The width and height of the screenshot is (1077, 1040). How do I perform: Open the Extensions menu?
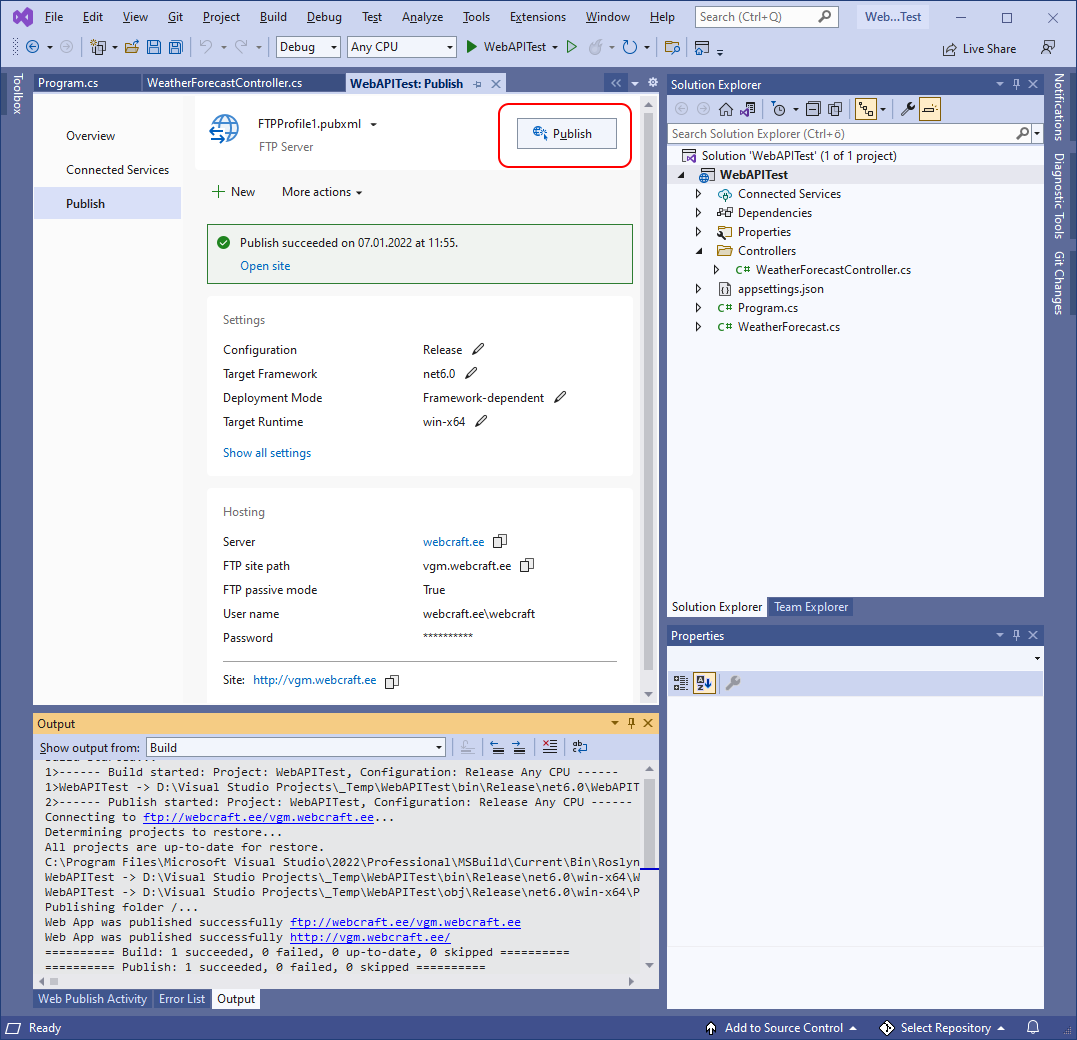pos(538,16)
